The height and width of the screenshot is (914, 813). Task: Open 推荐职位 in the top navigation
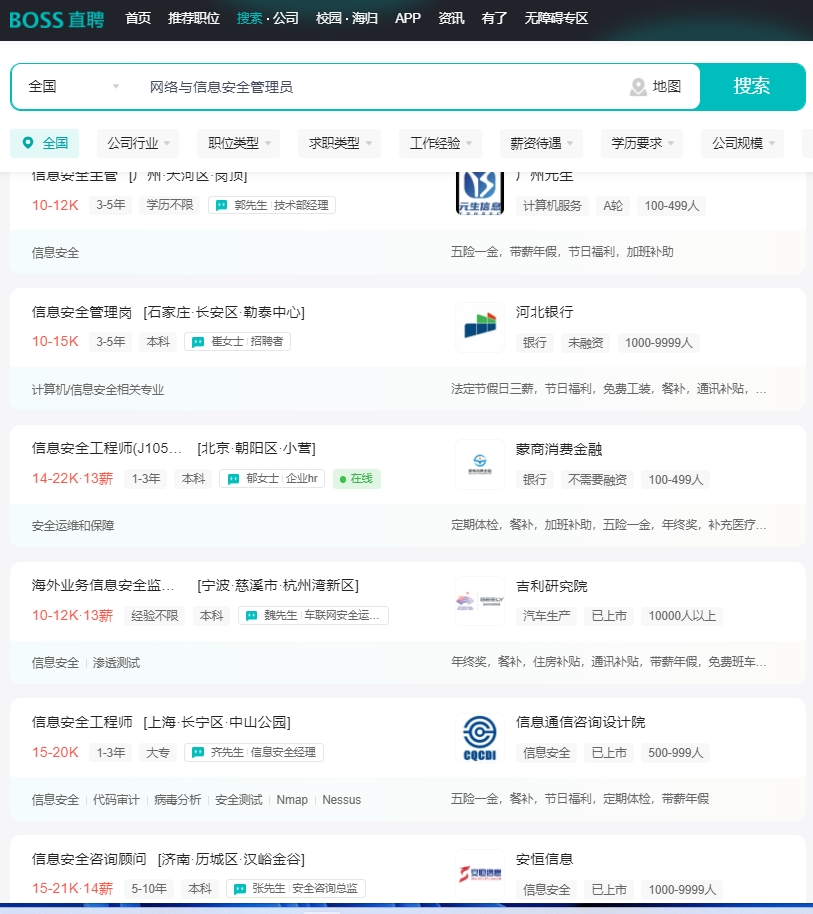pos(193,19)
